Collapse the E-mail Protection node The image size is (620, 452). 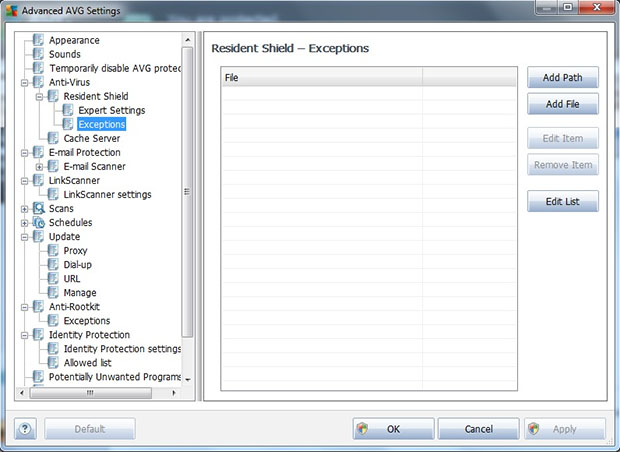25,153
